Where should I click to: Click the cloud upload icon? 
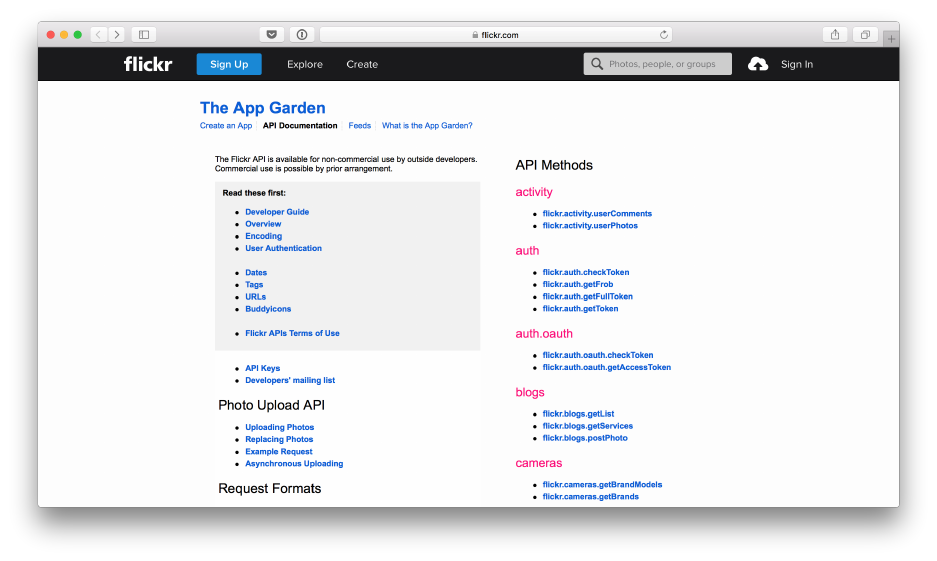(758, 64)
